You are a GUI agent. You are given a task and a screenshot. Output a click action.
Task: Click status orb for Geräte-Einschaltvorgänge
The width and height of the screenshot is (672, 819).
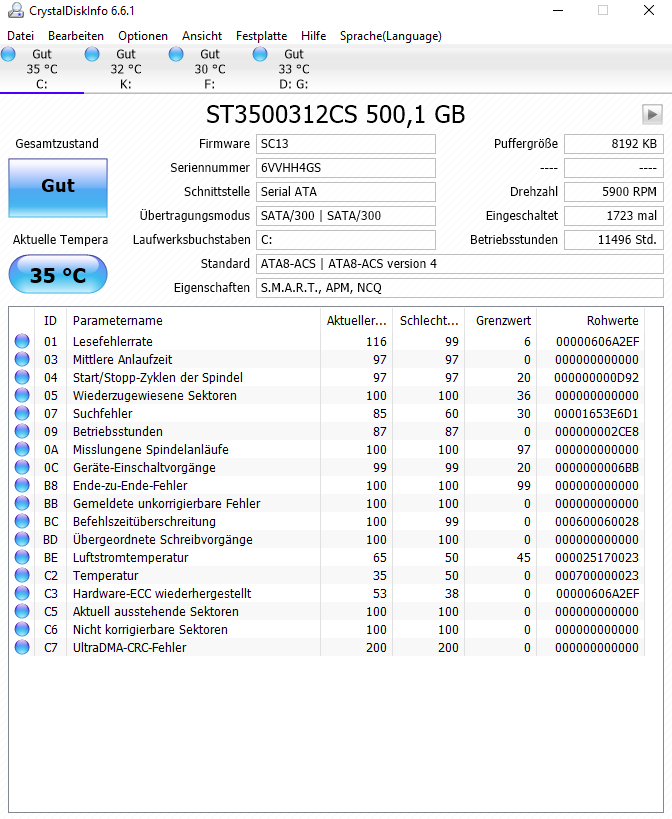(22, 467)
